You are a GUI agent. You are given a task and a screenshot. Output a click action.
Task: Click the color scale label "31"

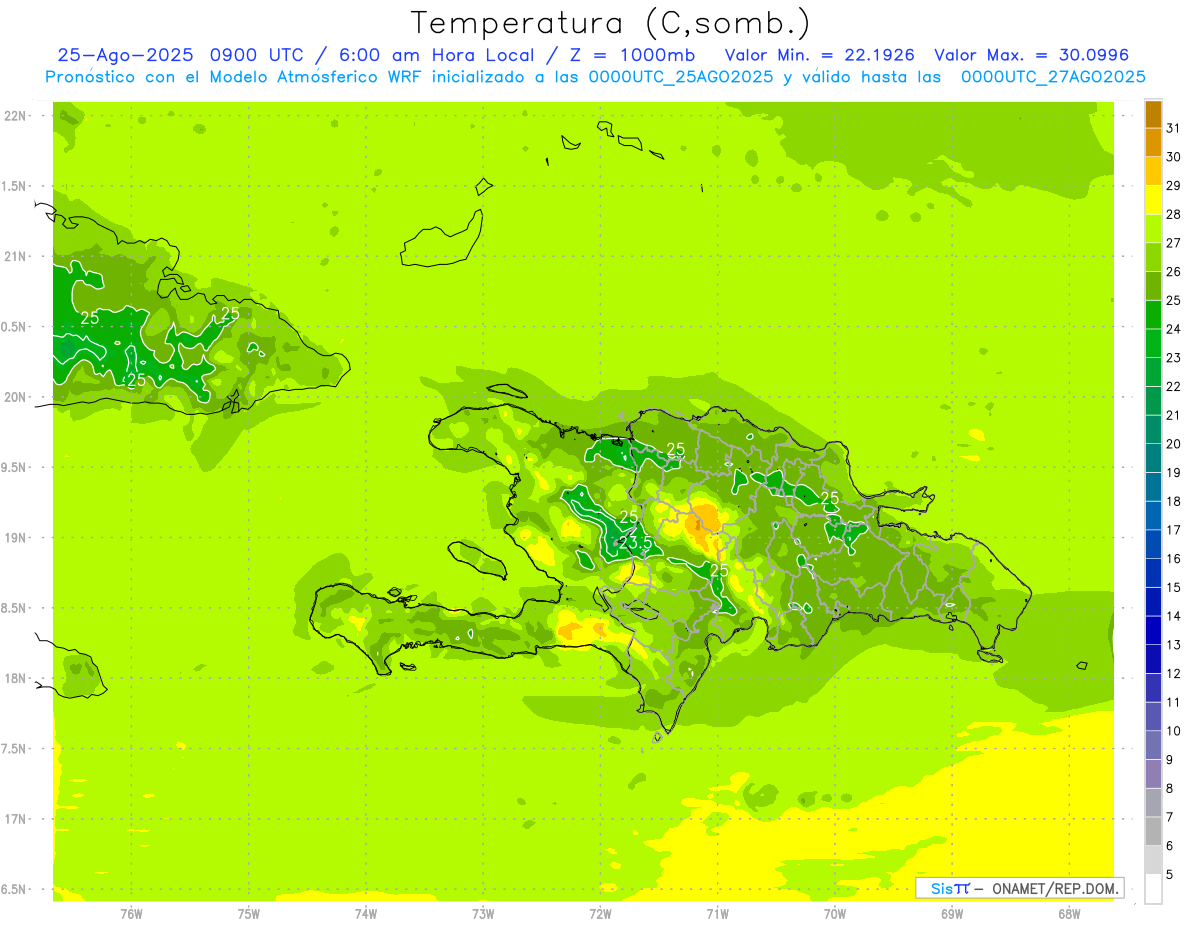1174,128
